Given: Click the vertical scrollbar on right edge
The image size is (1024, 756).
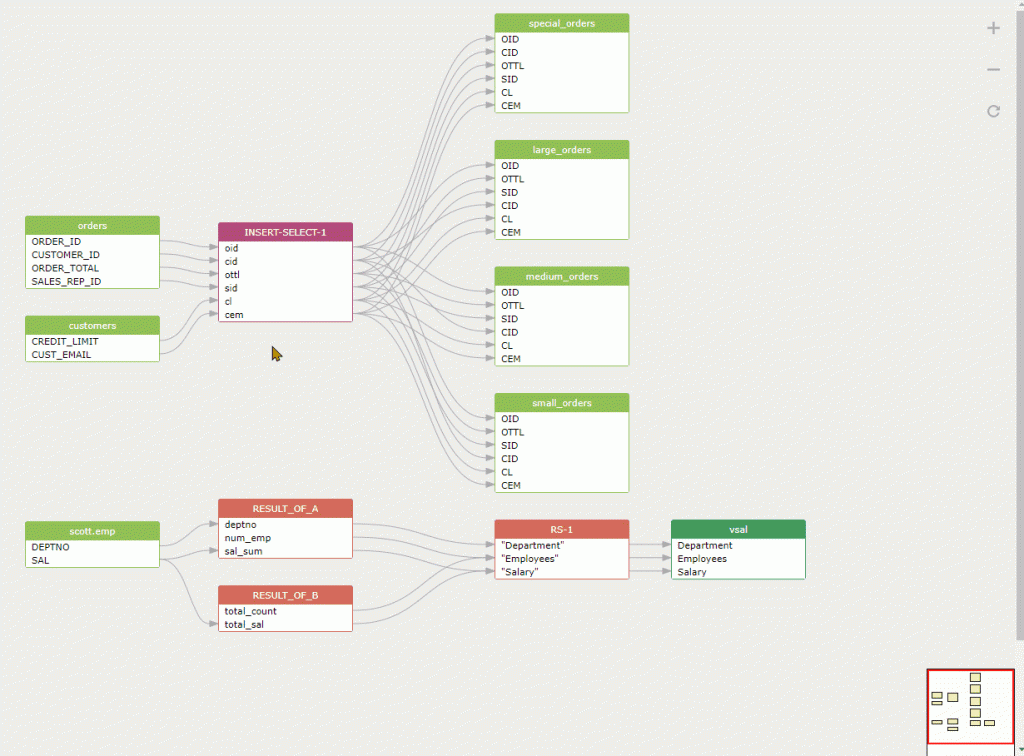Looking at the screenshot, I should (x=1019, y=320).
